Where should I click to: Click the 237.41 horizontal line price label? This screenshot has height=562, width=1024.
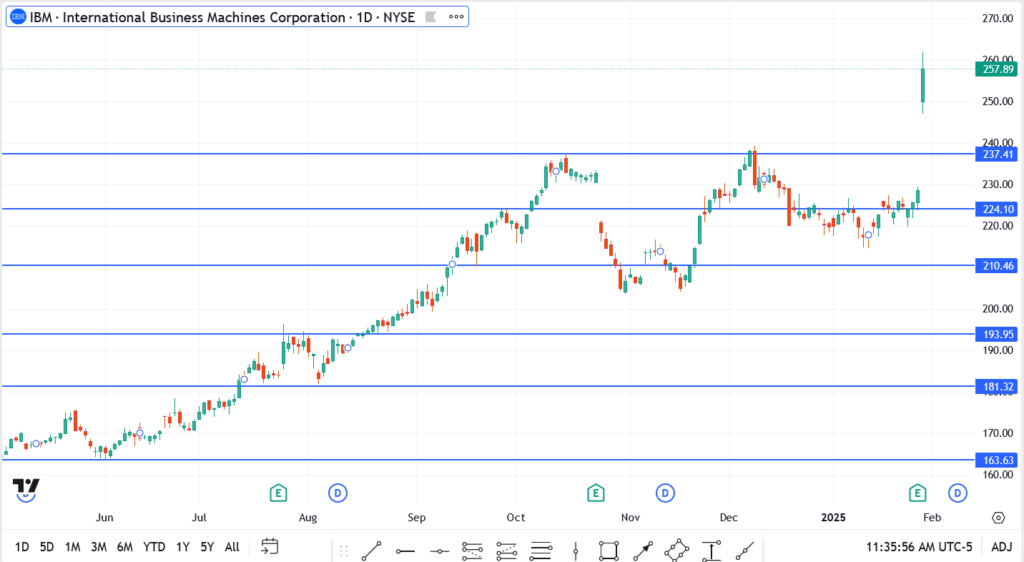(996, 154)
